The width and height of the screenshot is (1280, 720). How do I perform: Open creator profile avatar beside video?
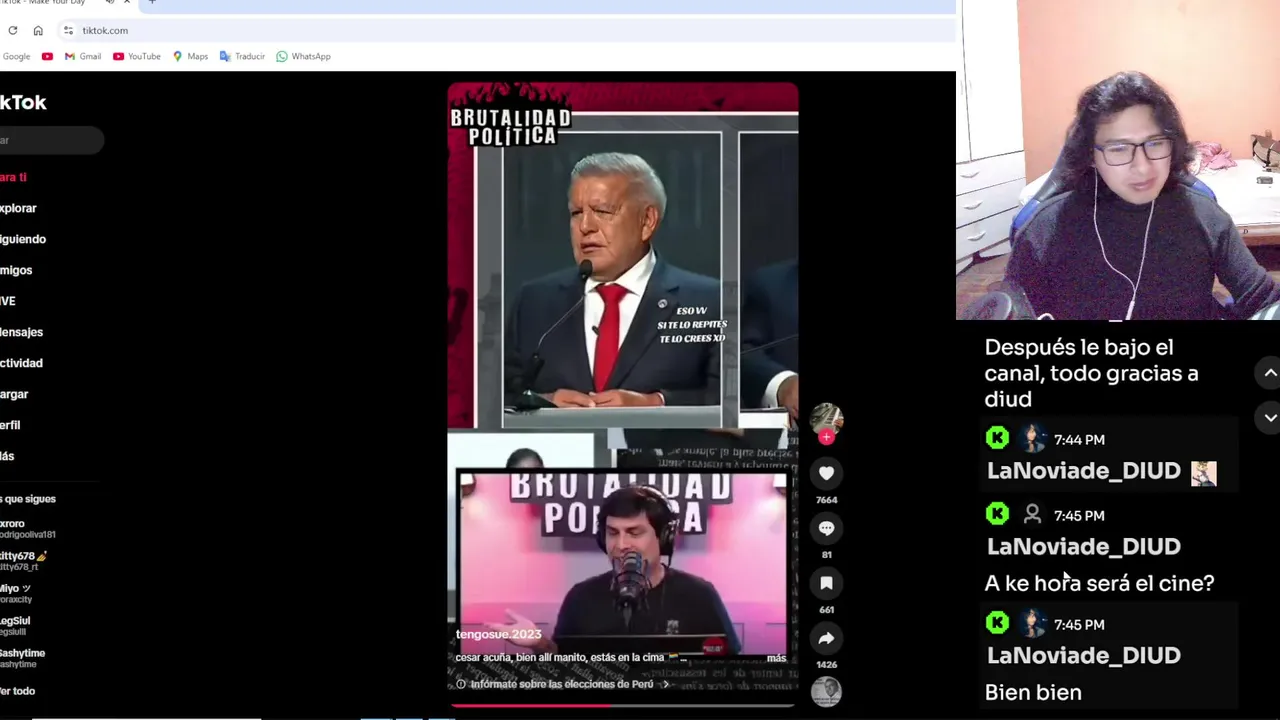[x=826, y=419]
